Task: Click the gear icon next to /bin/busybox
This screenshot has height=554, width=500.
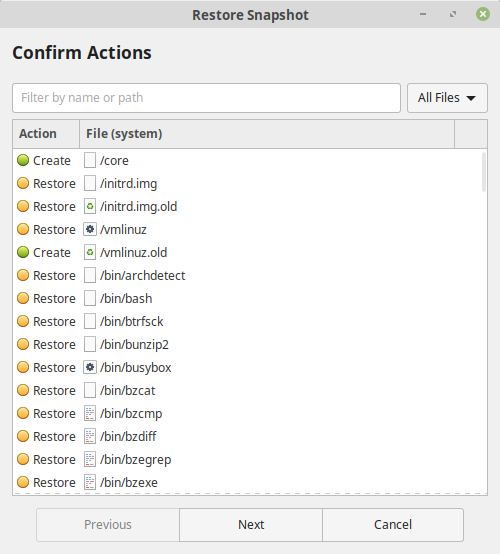Action: (90, 367)
